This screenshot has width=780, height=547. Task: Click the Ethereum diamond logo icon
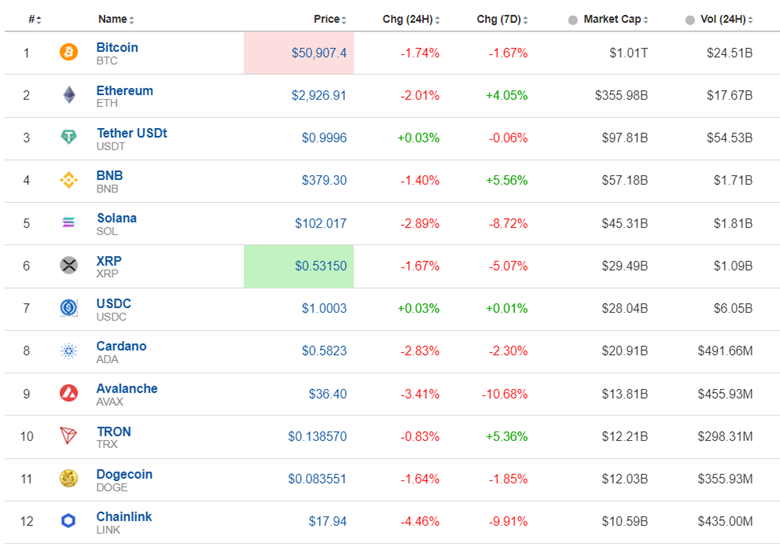click(68, 96)
